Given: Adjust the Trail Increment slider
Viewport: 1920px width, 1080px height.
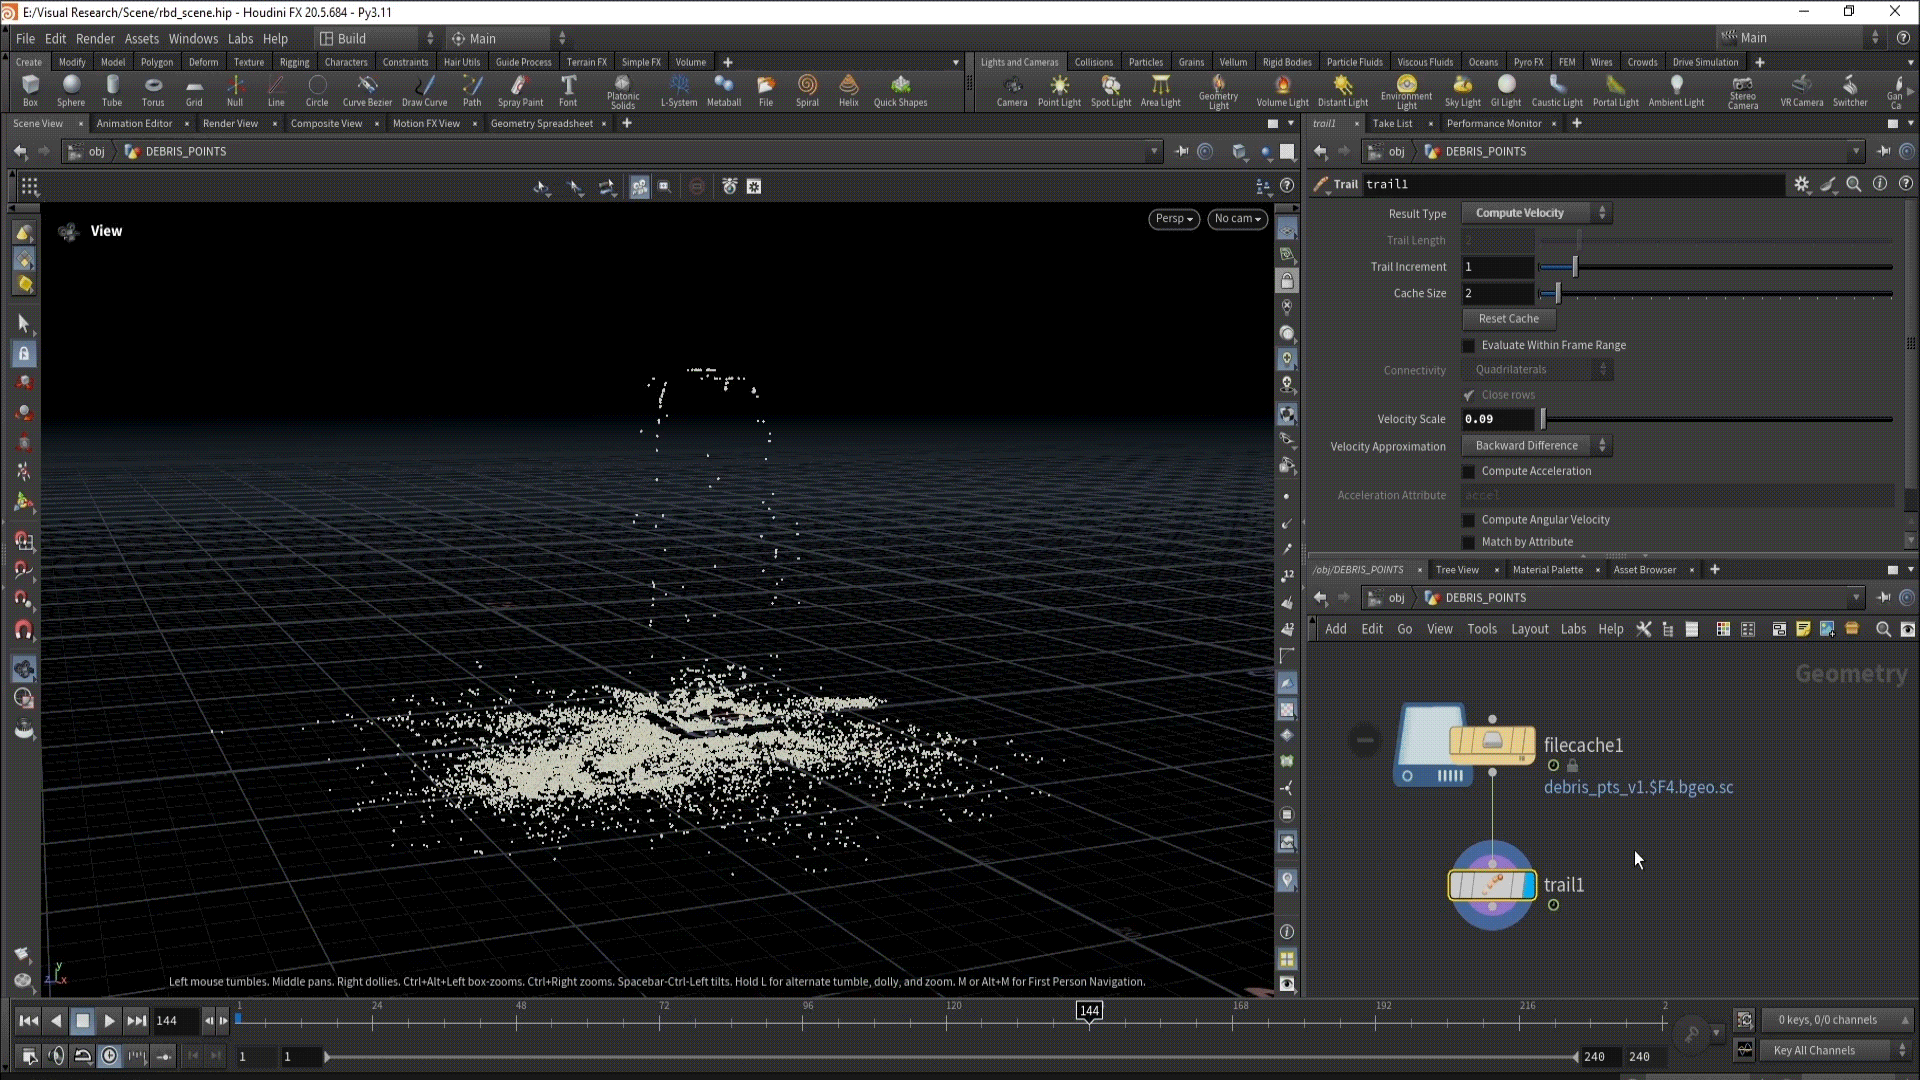Looking at the screenshot, I should (x=1574, y=267).
